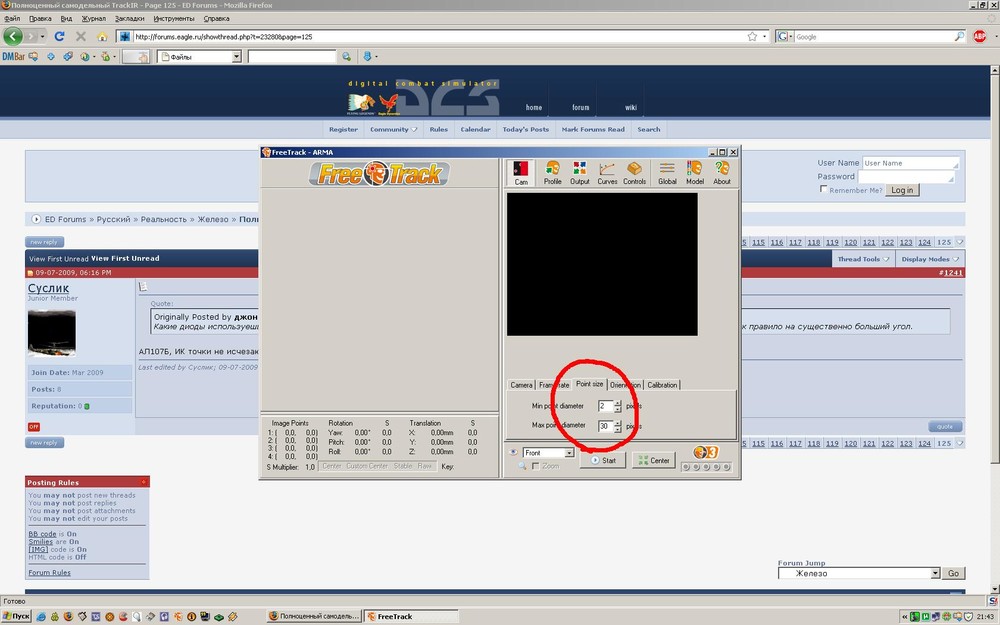Viewport: 1000px width, 625px height.
Task: Open Internet Explorer from quick launch
Action: tap(41, 617)
